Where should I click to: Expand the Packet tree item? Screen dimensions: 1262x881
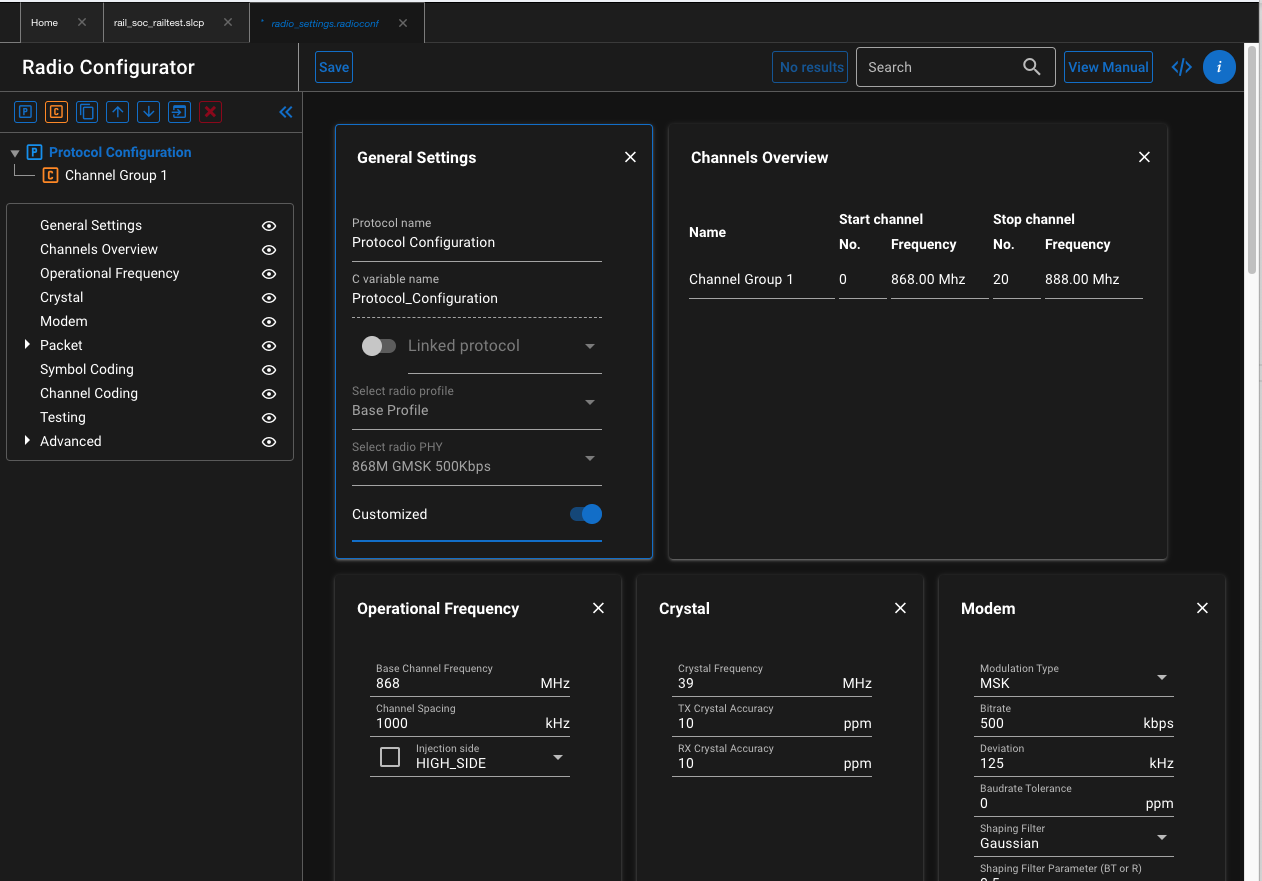25,345
